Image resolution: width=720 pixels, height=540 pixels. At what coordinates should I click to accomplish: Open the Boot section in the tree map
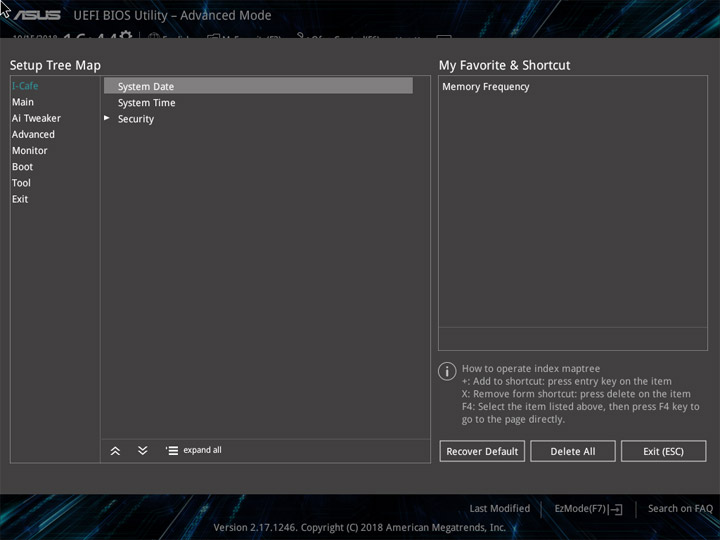(x=22, y=166)
